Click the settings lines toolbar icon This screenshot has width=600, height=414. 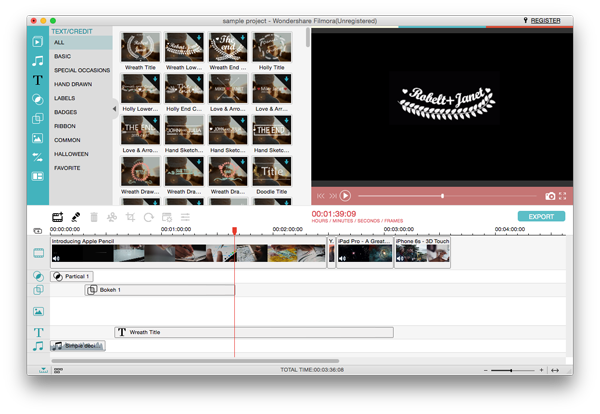(x=185, y=217)
